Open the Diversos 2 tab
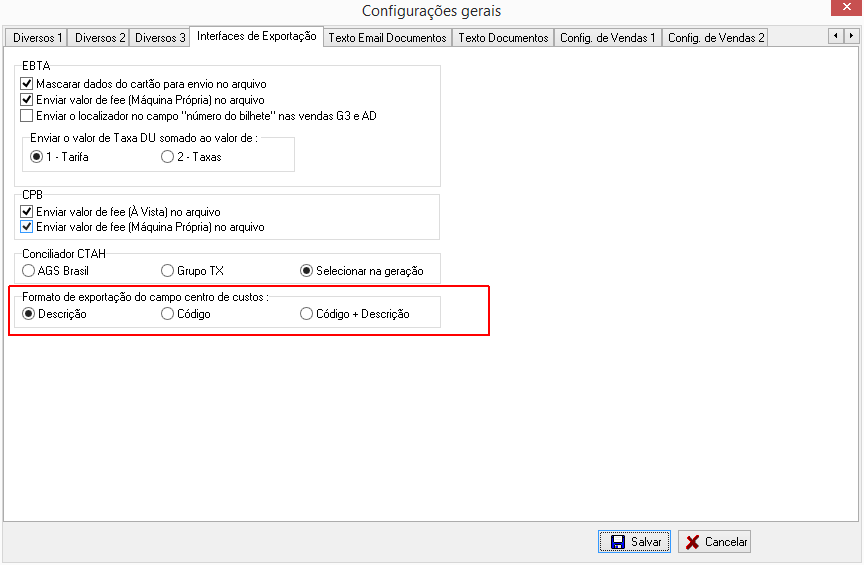 [x=99, y=38]
